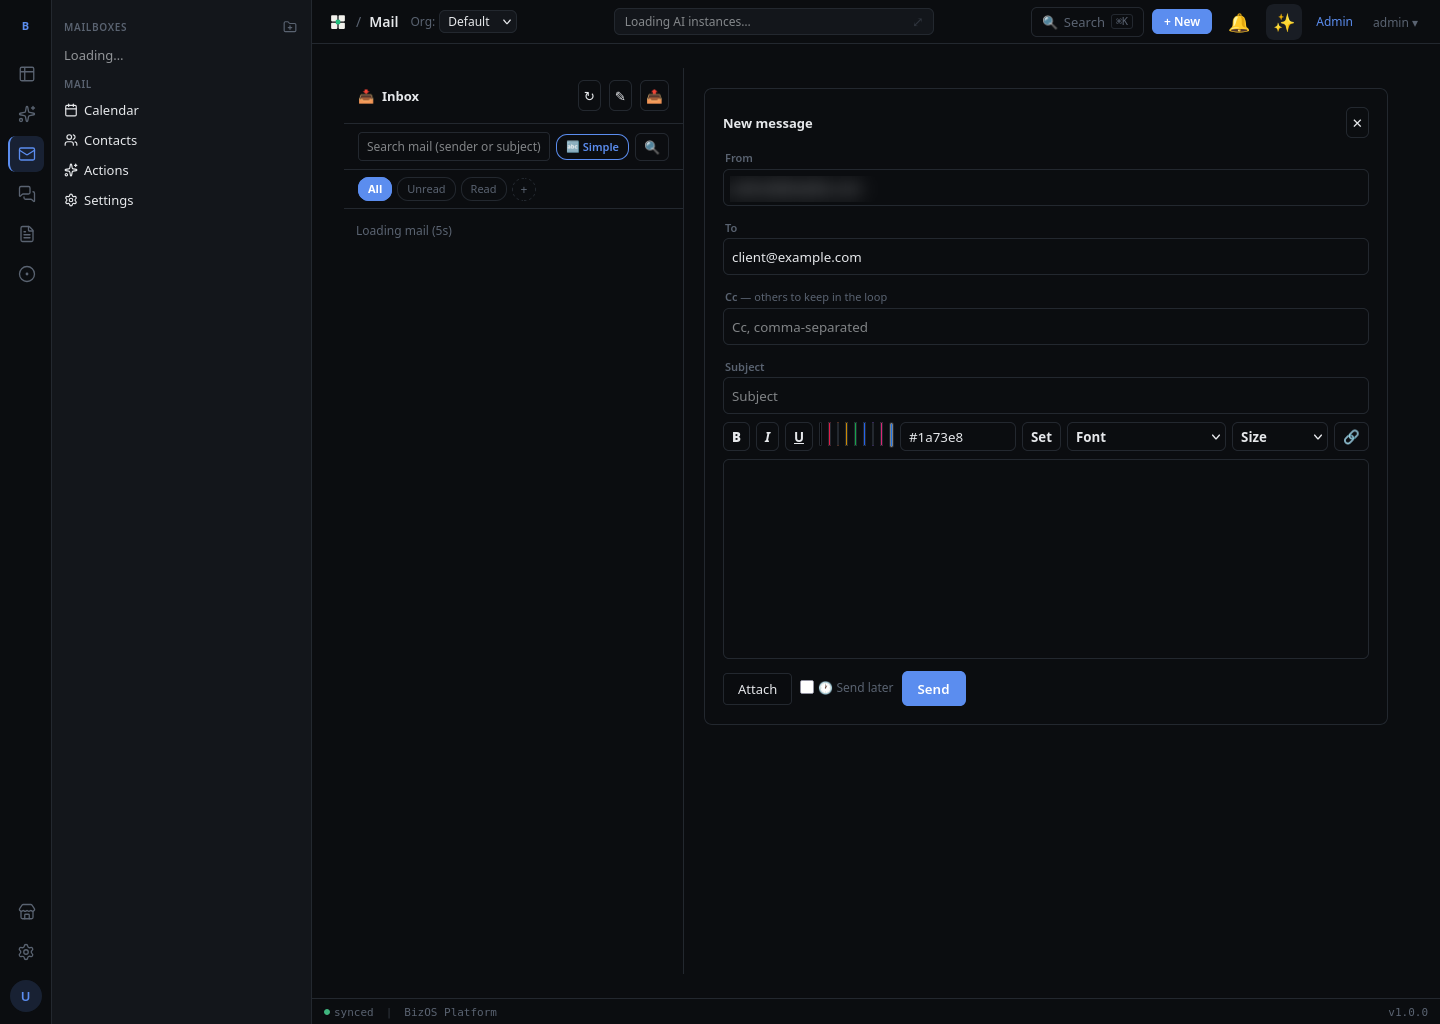1440x1024 pixels.
Task: Click the hex color input #1a73e8
Action: (x=958, y=437)
